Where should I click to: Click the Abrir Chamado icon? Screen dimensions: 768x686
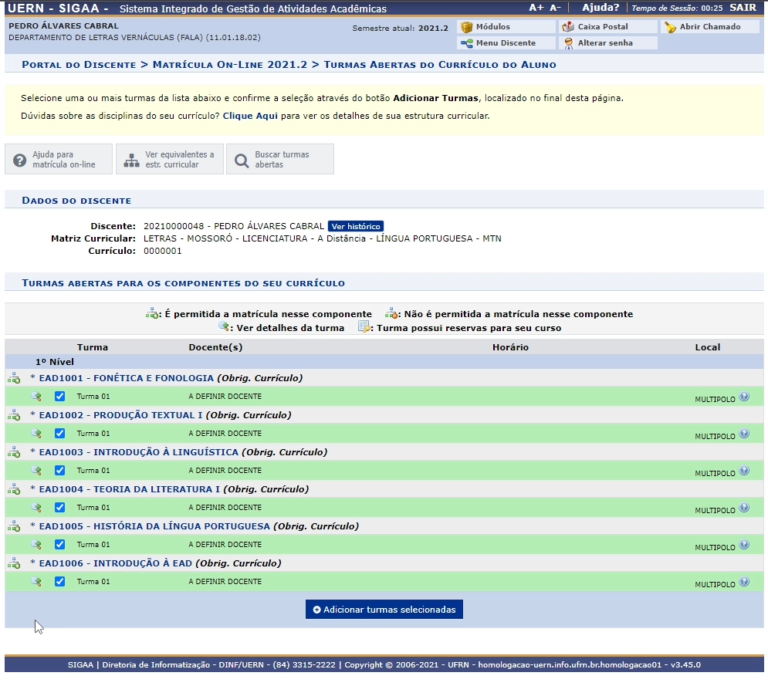pos(670,27)
